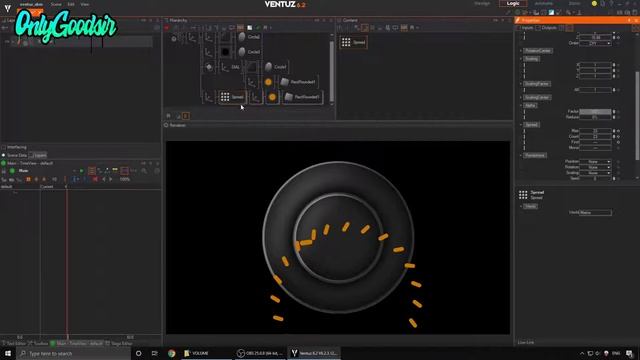Open the Scene menu
Viewport: 640px width, 360px height.
56,4
